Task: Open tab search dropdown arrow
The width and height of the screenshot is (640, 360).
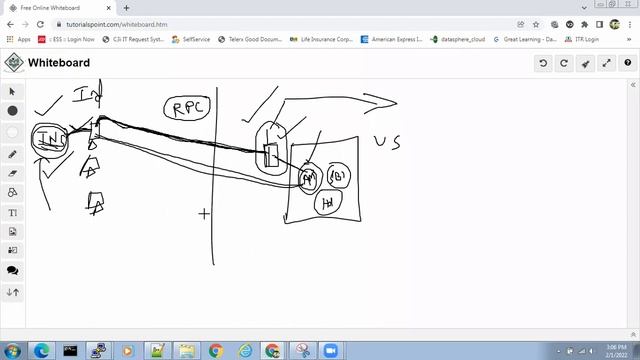Action: point(584,8)
